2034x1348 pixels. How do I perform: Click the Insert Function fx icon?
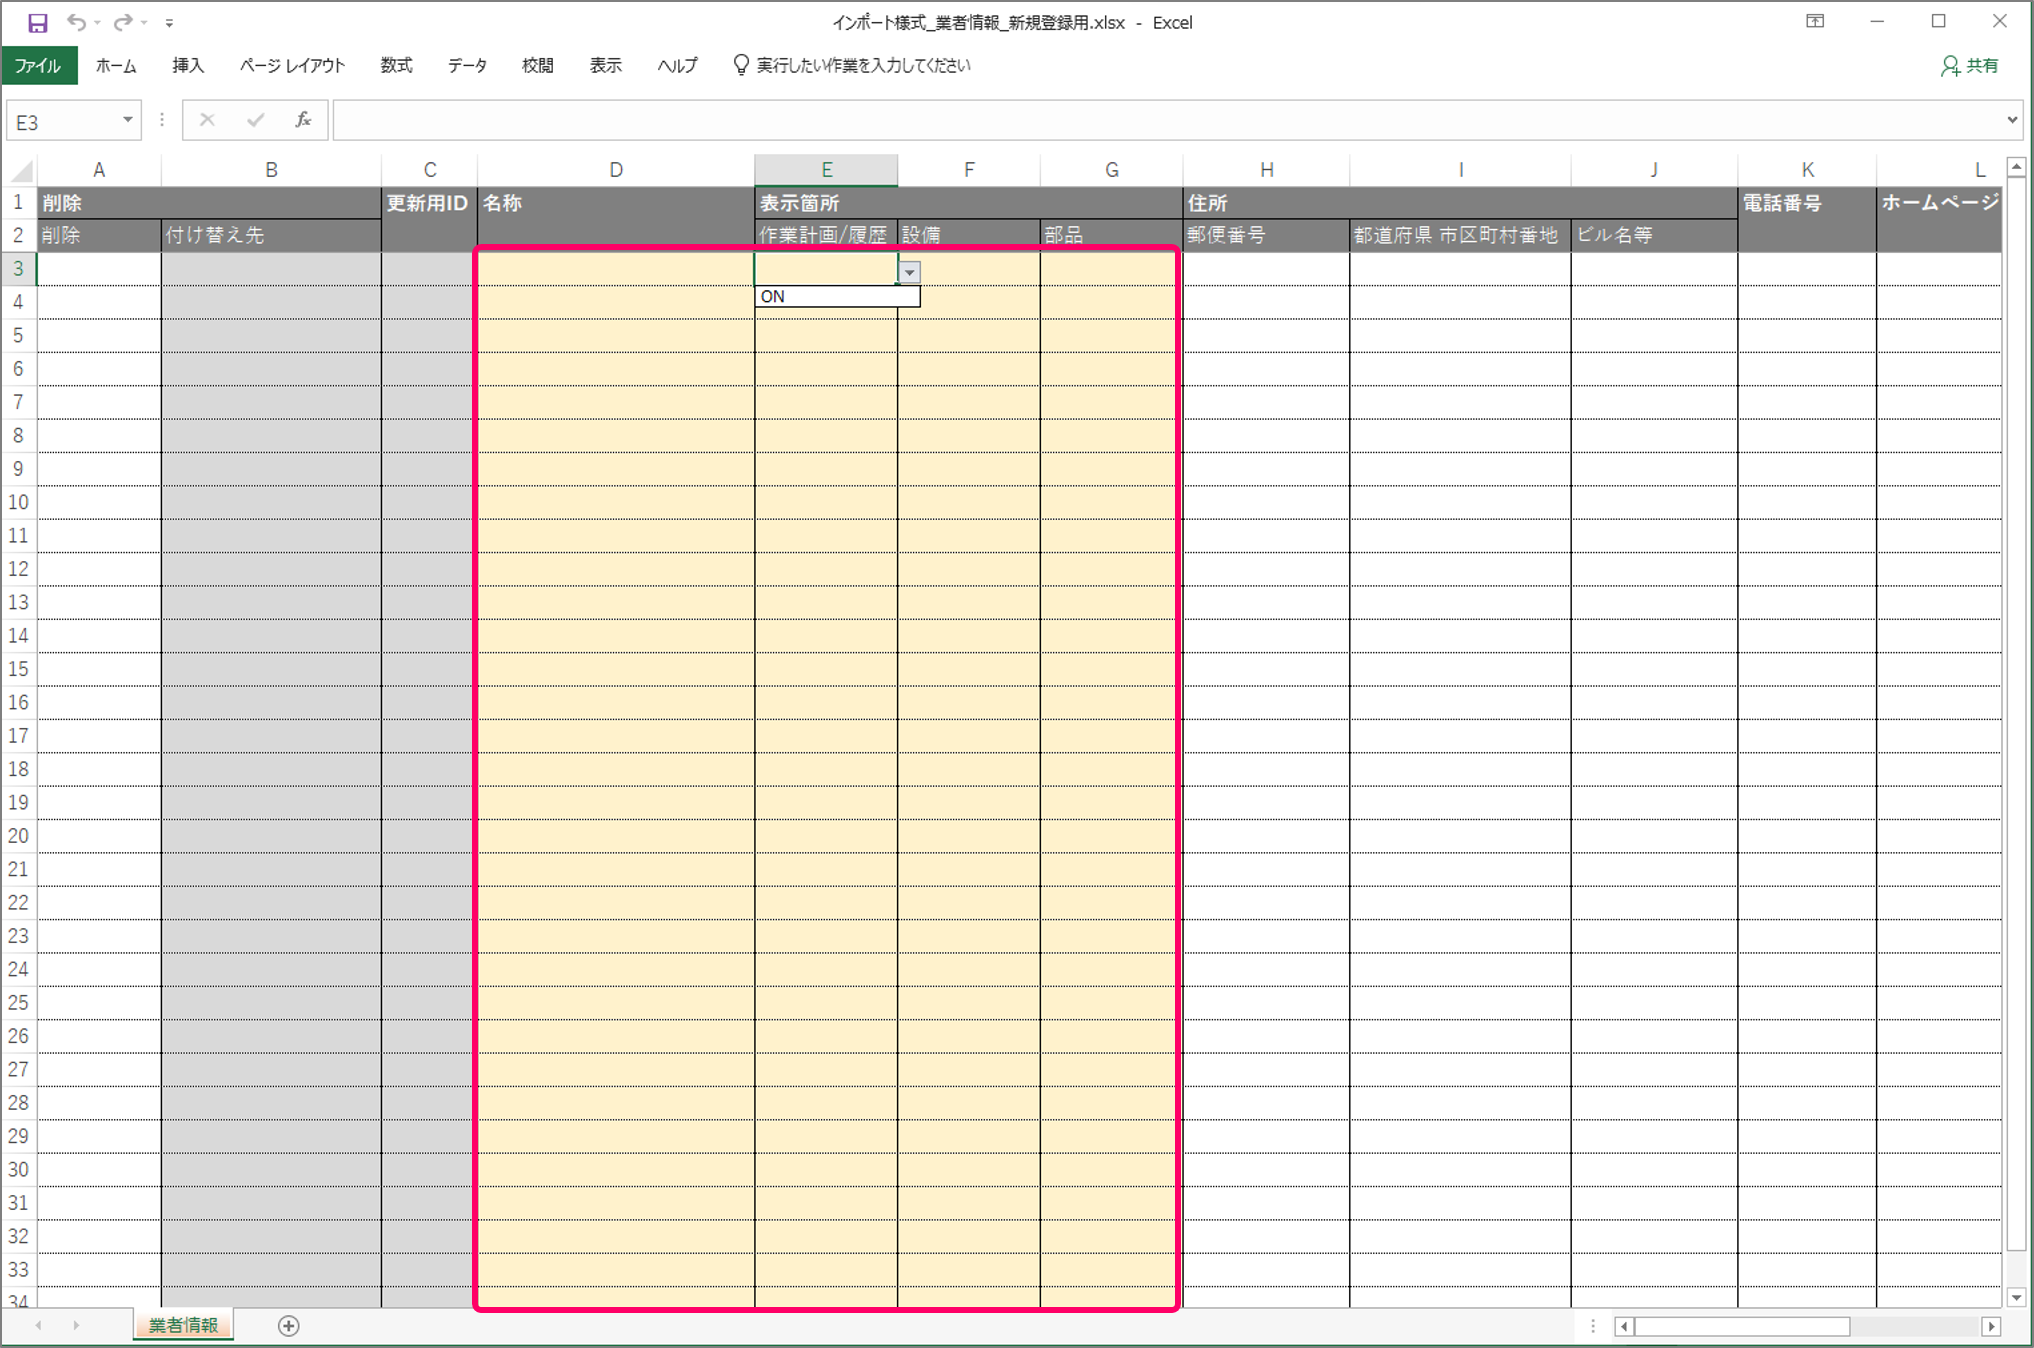click(x=302, y=120)
